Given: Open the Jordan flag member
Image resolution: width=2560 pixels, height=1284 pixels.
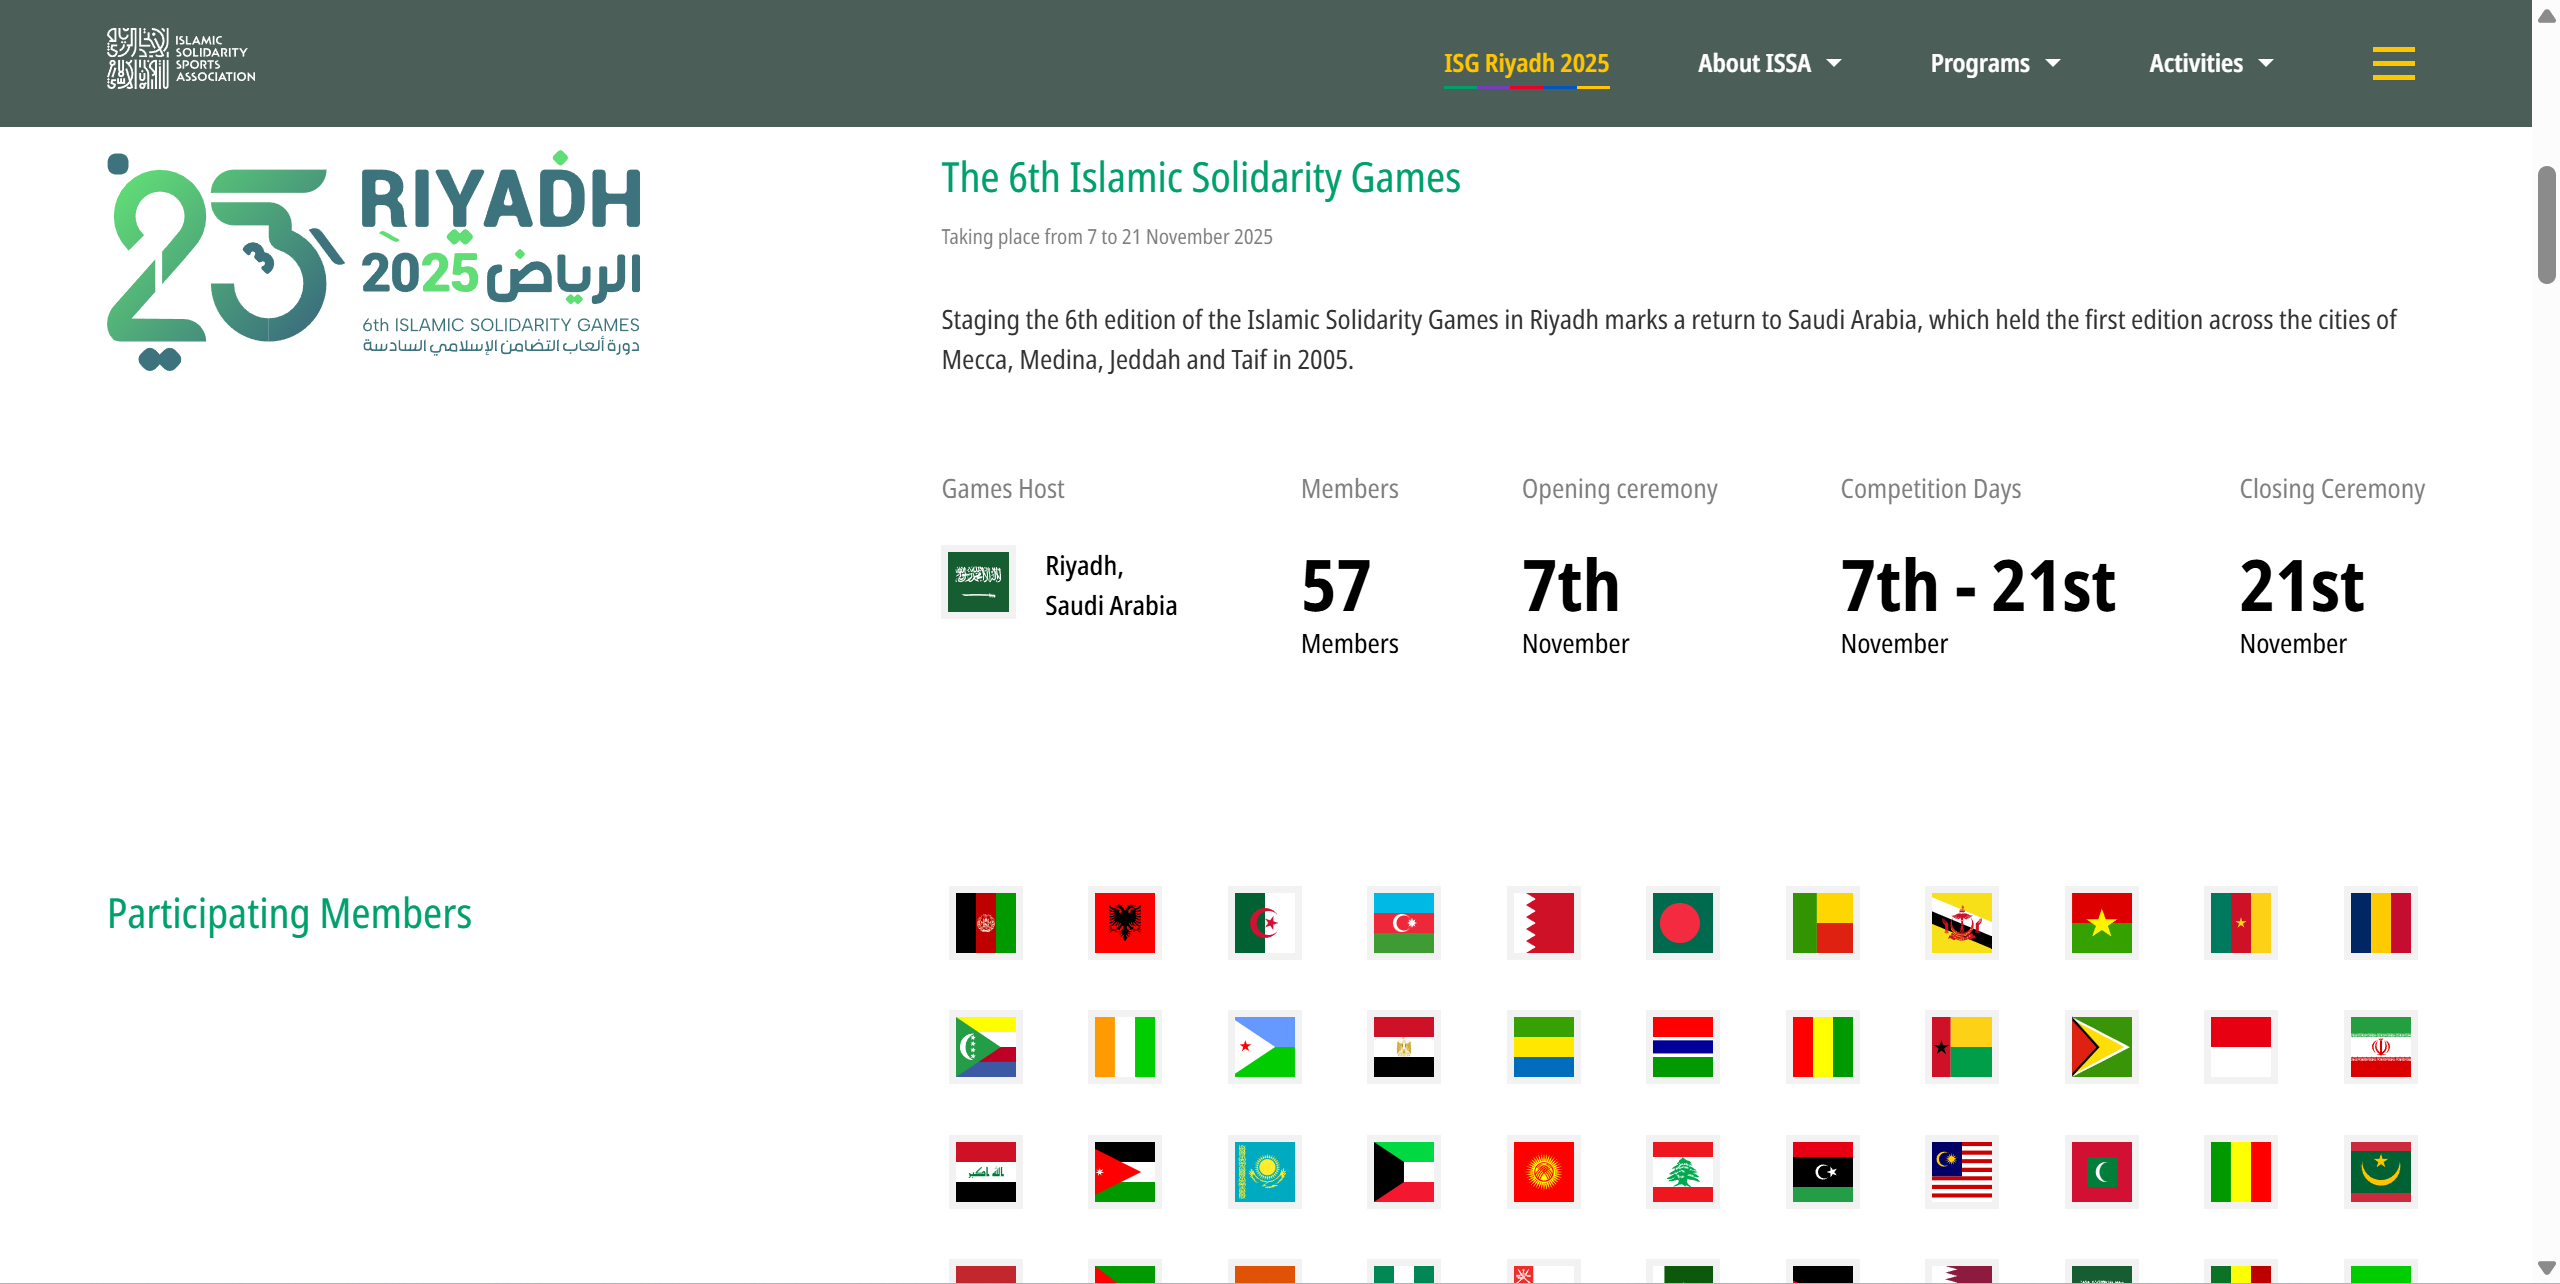Looking at the screenshot, I should click(1124, 1171).
